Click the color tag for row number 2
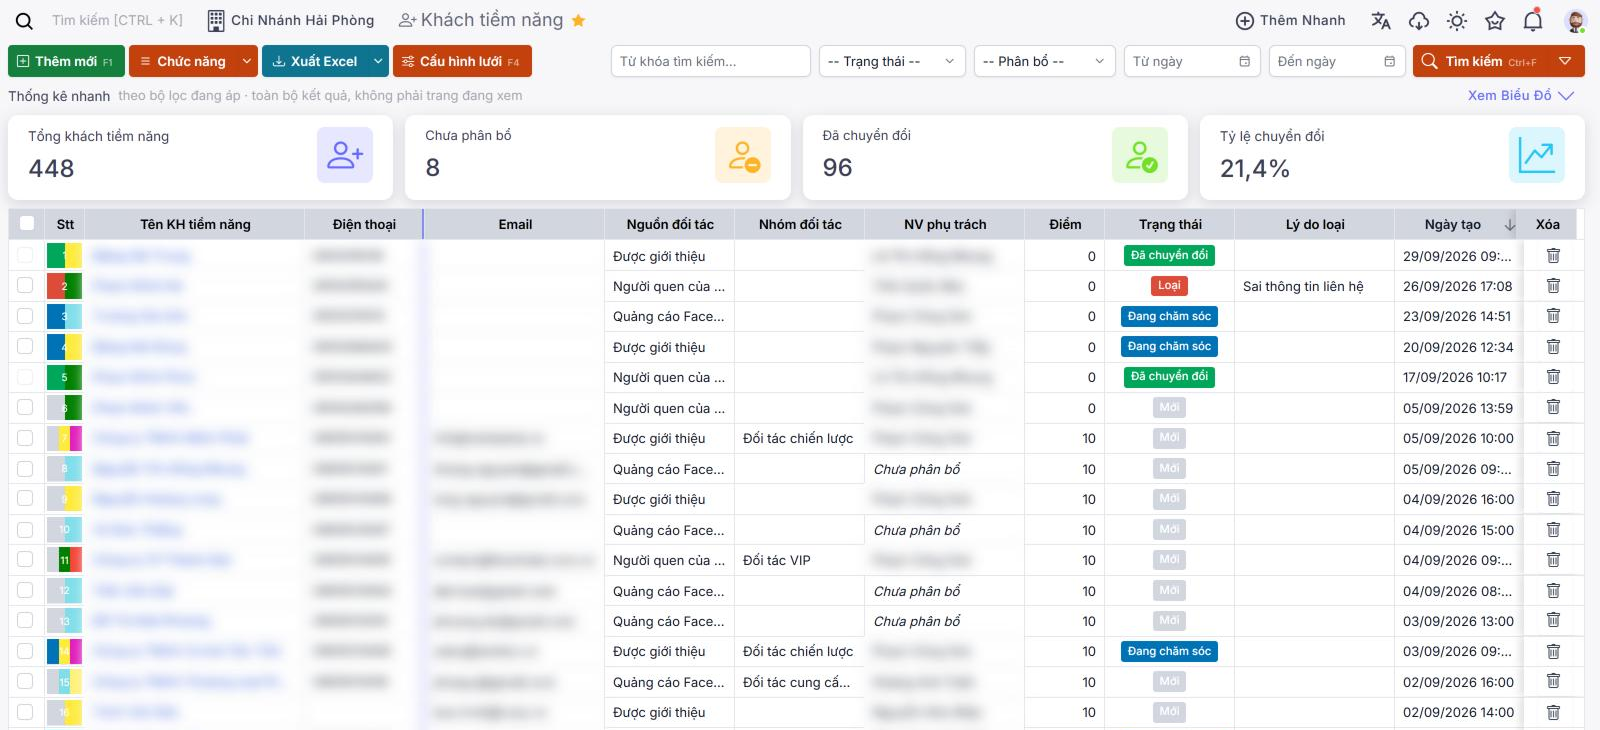 tap(64, 286)
